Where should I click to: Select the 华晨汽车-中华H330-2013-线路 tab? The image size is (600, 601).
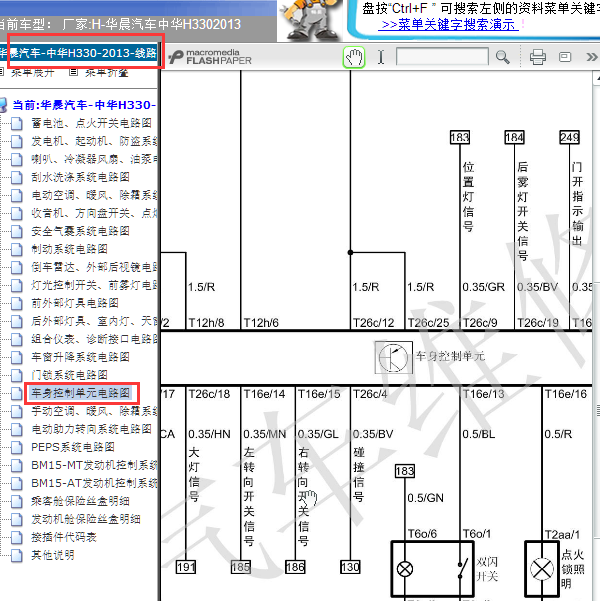click(x=79, y=53)
